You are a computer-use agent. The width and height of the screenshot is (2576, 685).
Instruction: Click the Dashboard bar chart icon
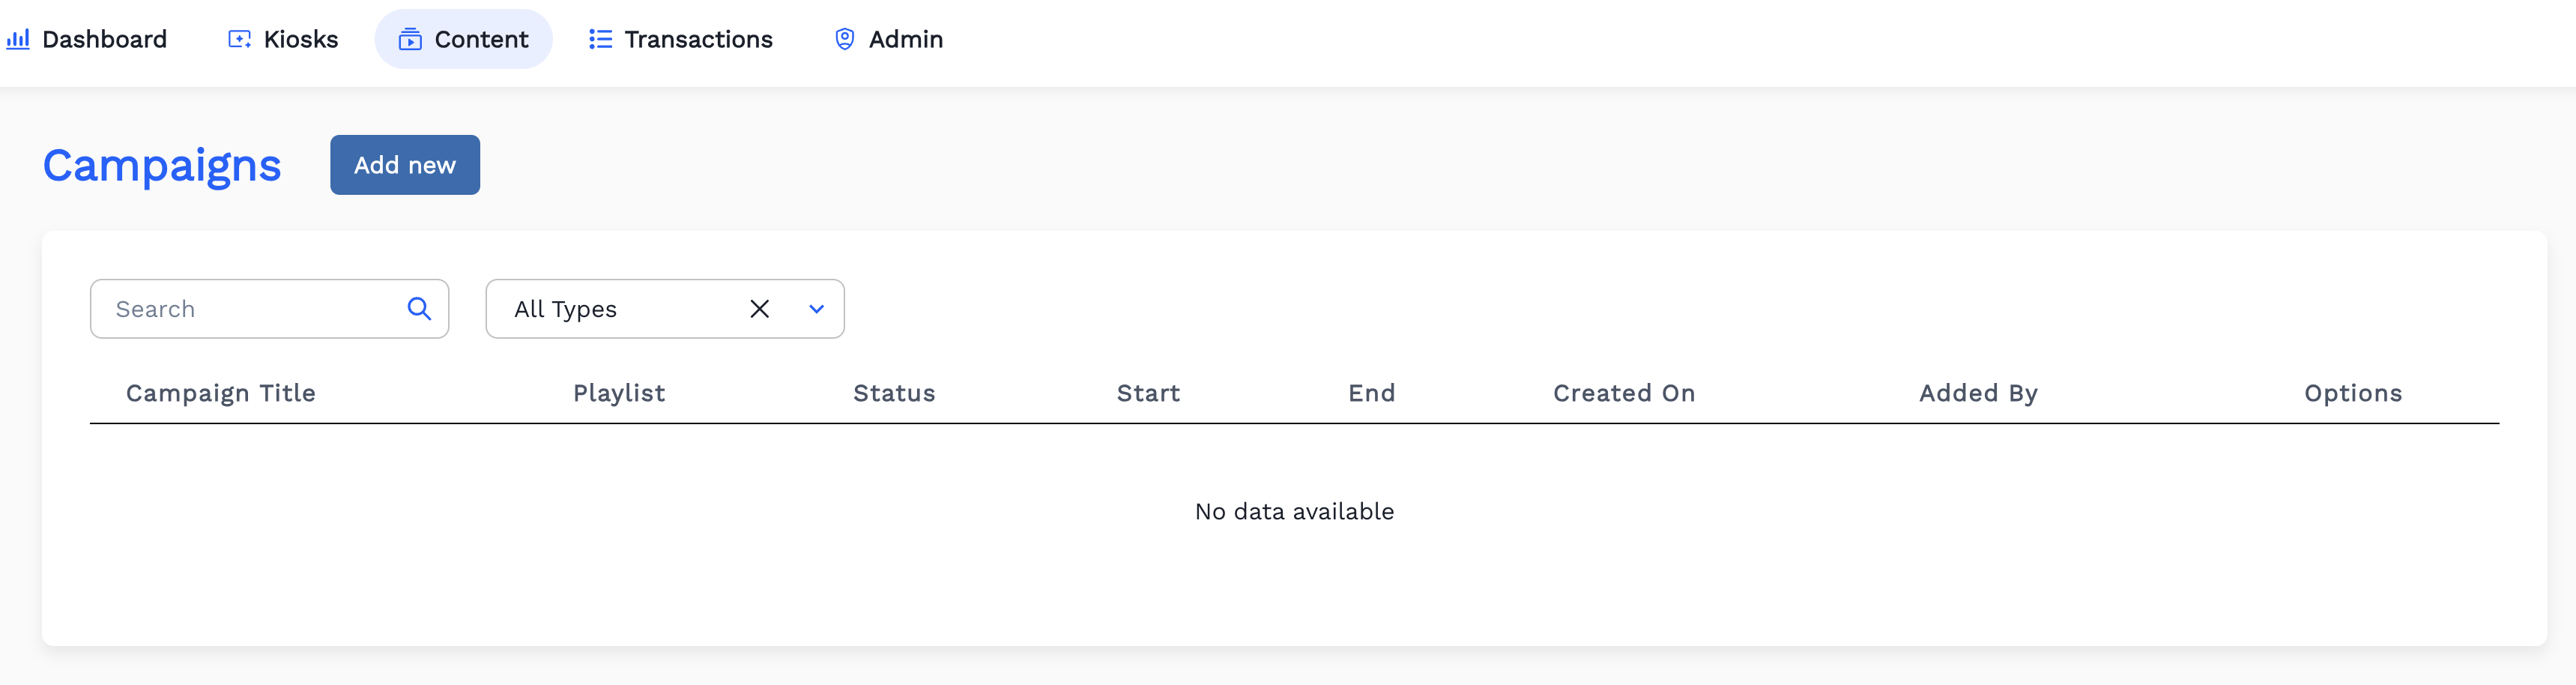18,39
